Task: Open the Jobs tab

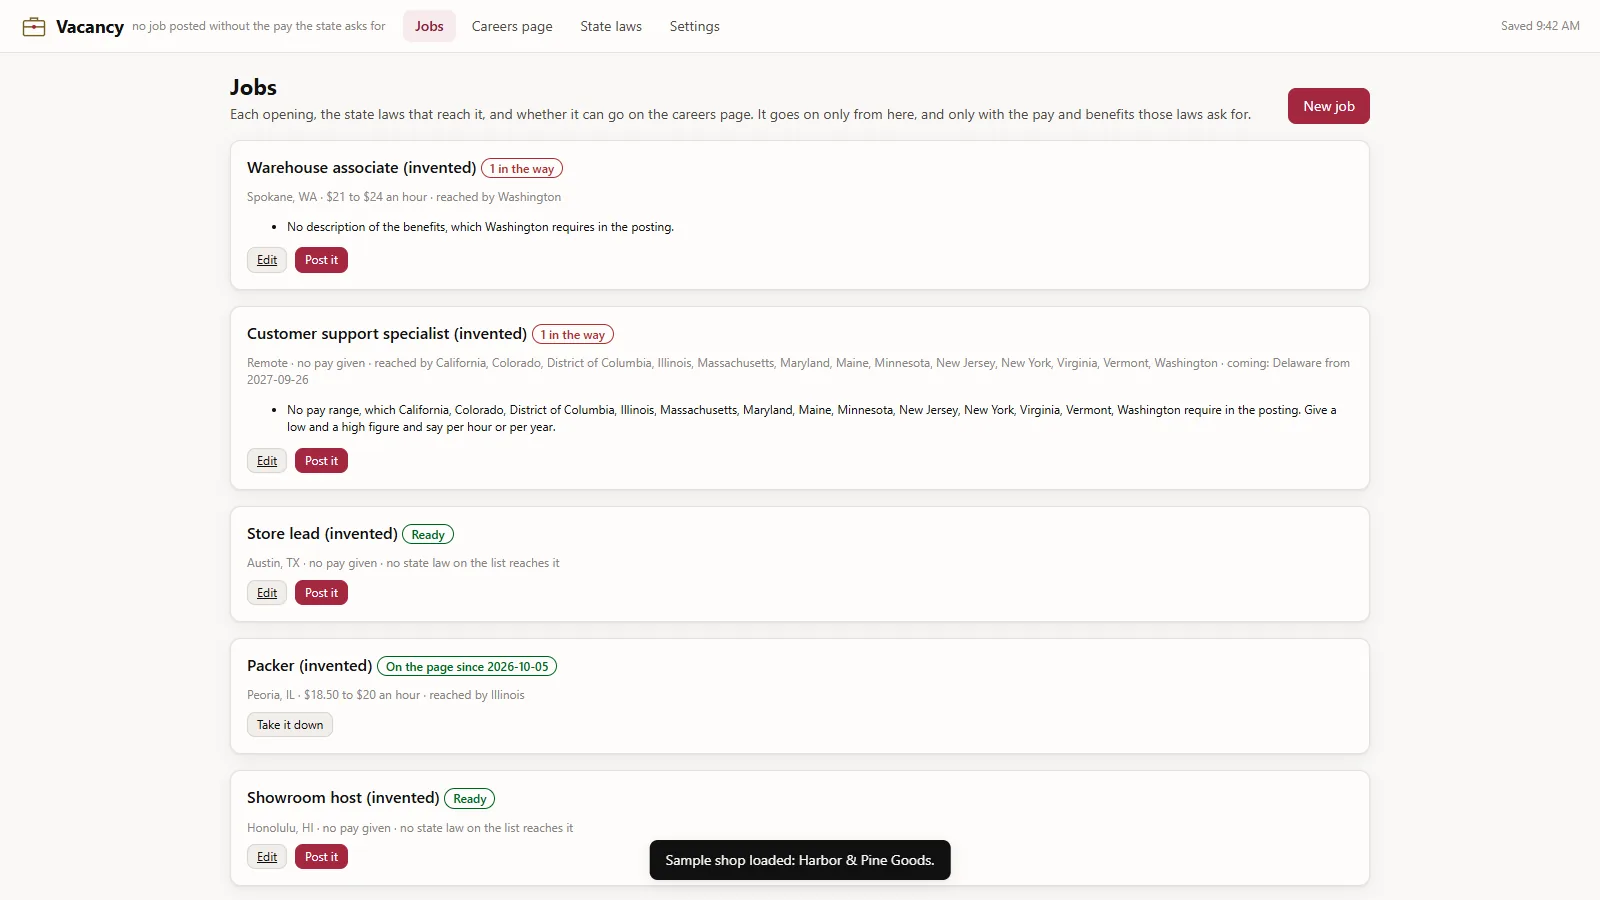Action: [x=429, y=26]
